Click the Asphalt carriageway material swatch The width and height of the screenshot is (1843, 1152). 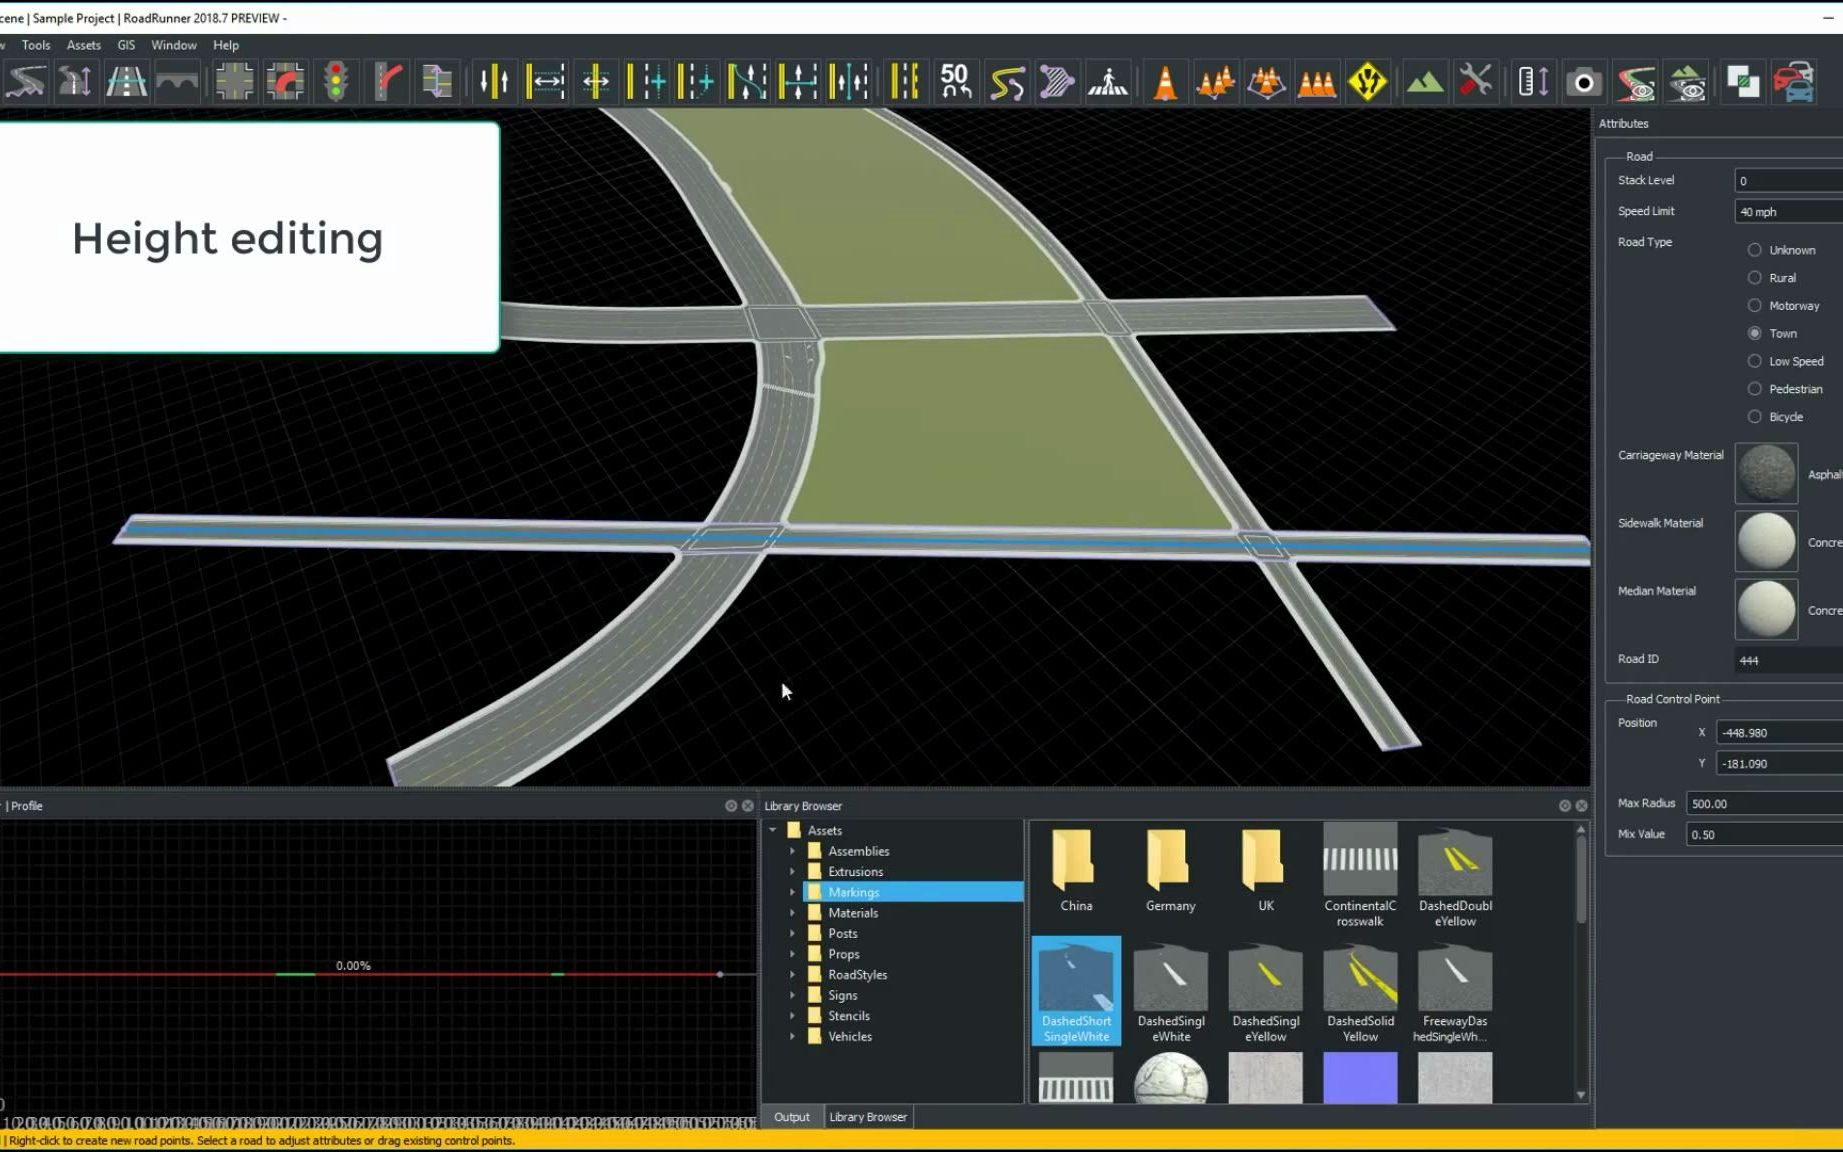(x=1766, y=472)
